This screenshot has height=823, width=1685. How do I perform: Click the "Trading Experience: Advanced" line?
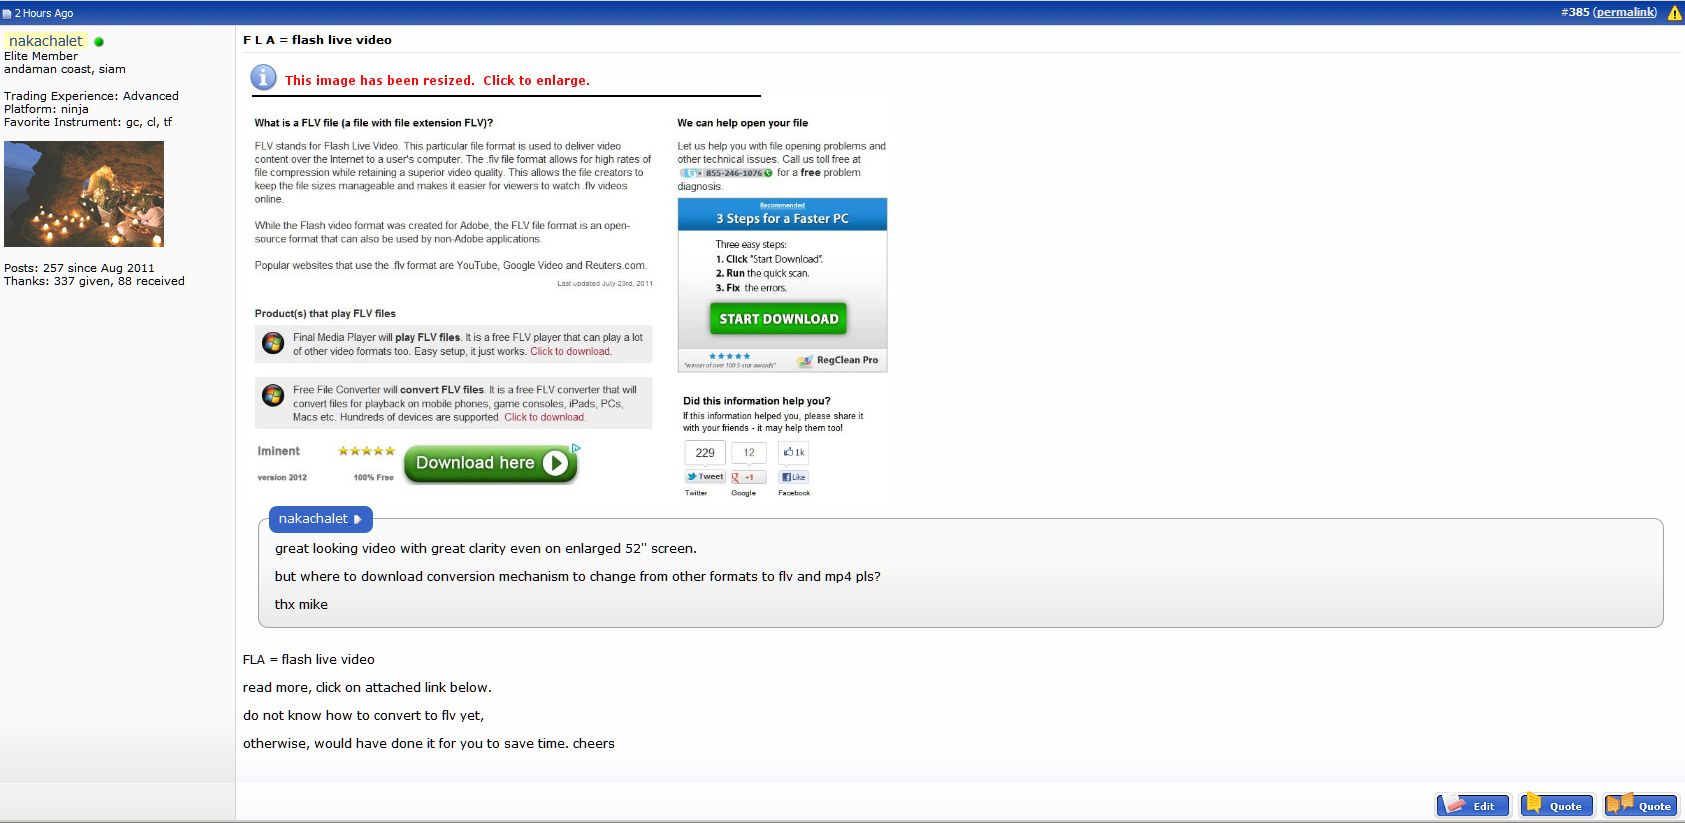point(91,96)
